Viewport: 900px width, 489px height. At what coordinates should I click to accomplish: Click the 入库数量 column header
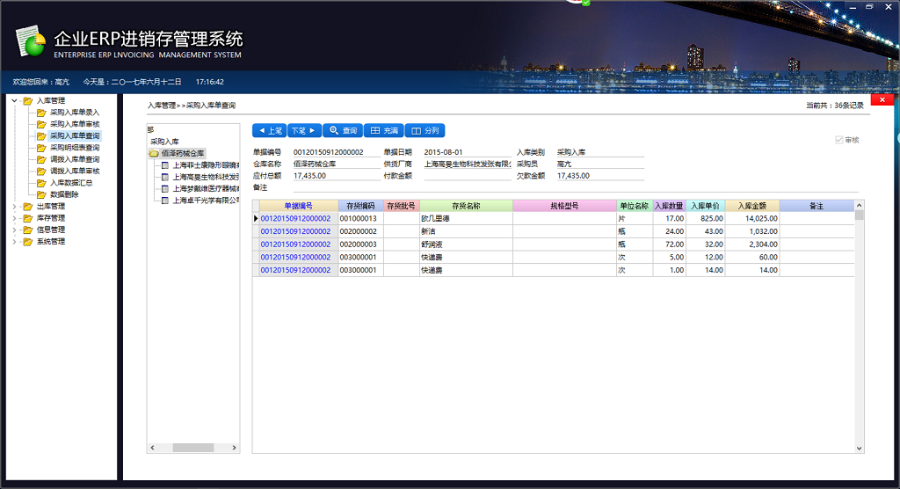point(669,206)
